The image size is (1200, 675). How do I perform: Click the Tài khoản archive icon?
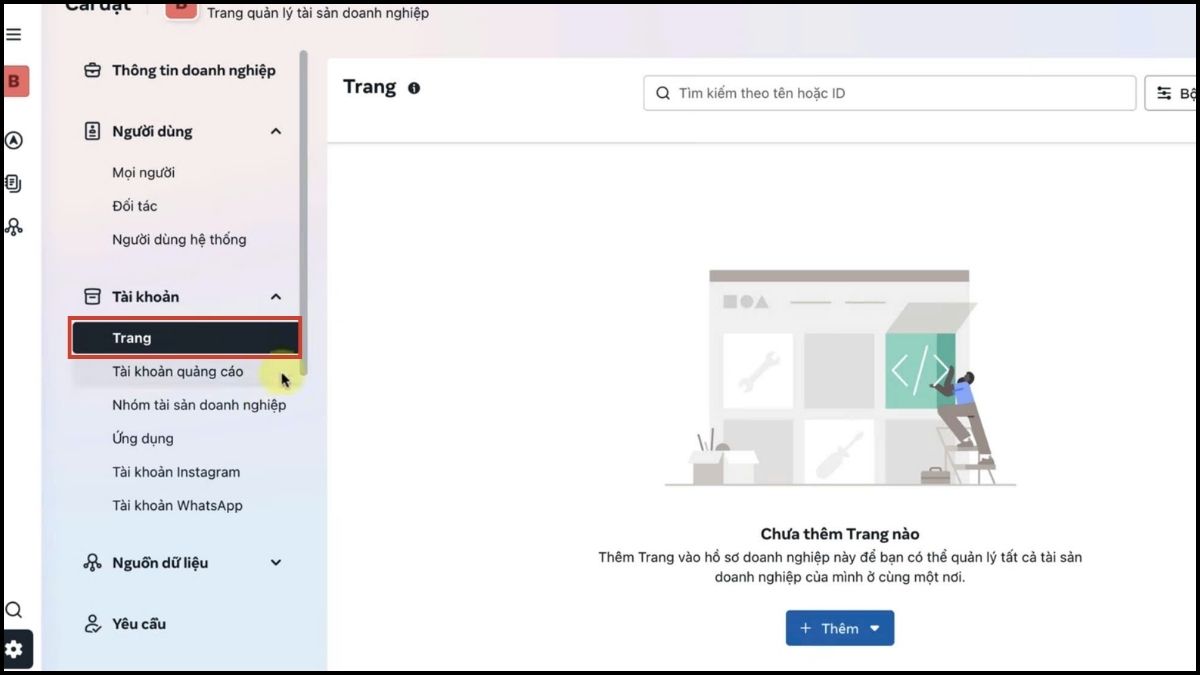click(92, 296)
